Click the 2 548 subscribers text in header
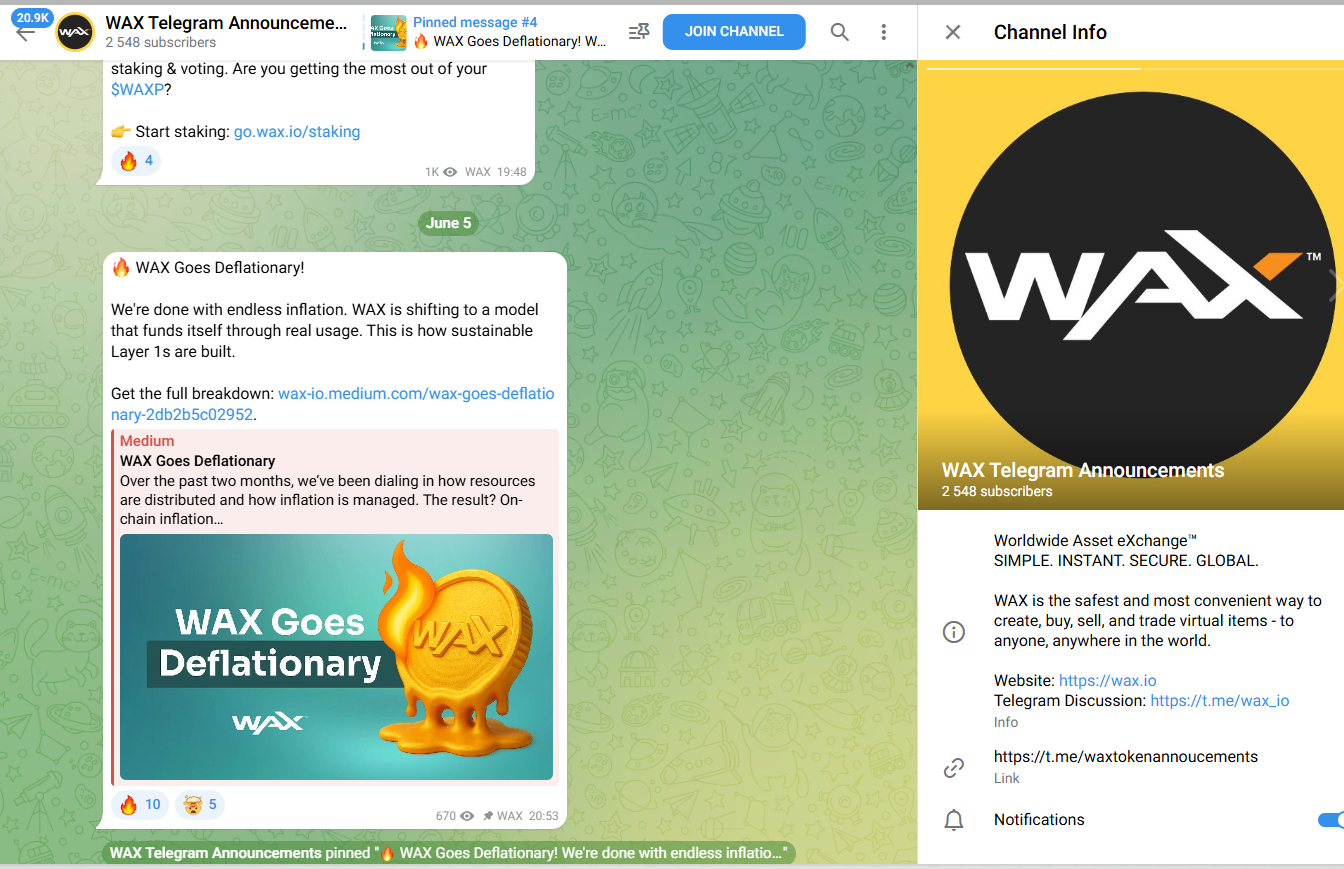 coord(160,43)
